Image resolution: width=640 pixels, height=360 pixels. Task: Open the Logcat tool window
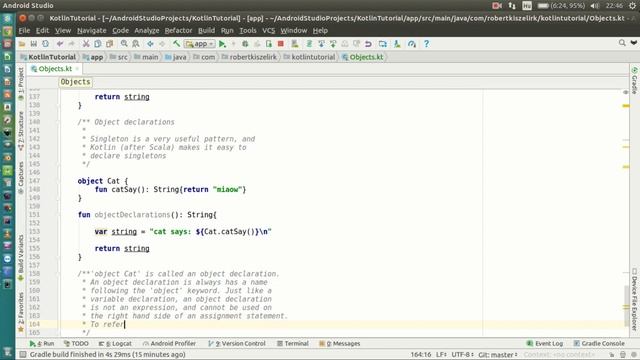click(115, 344)
